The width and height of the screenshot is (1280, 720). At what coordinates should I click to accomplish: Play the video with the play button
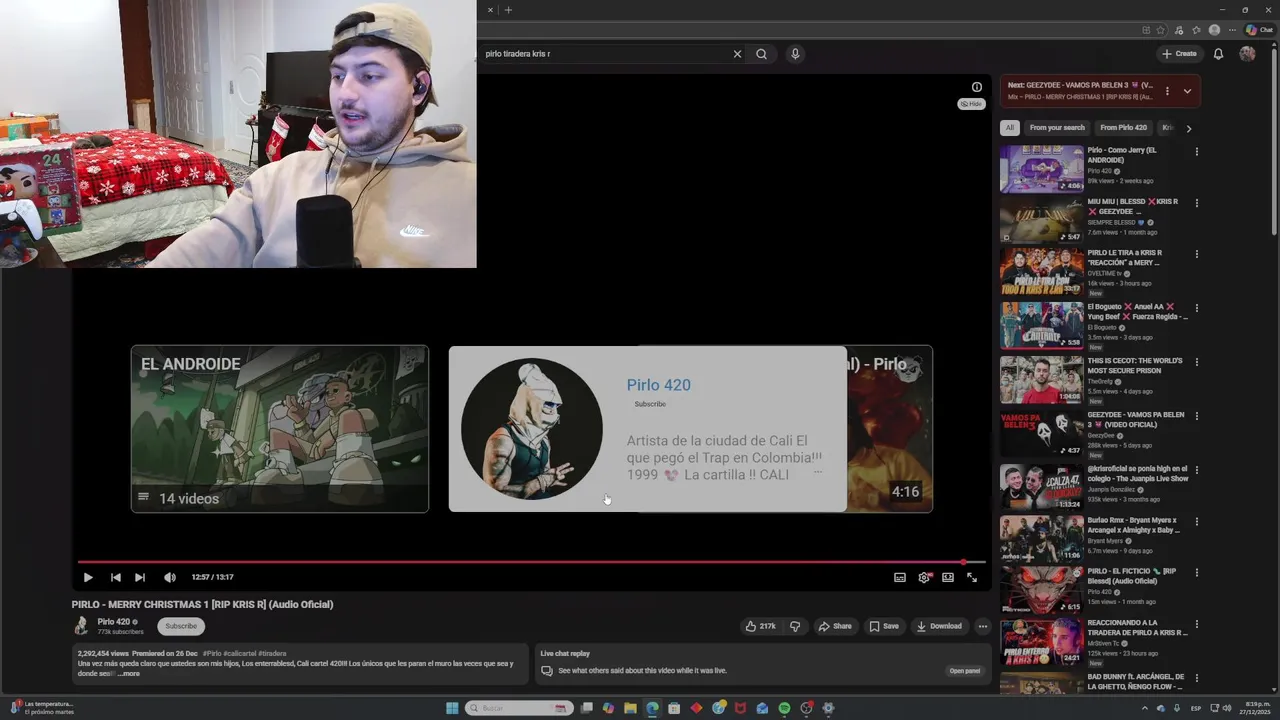coord(88,577)
